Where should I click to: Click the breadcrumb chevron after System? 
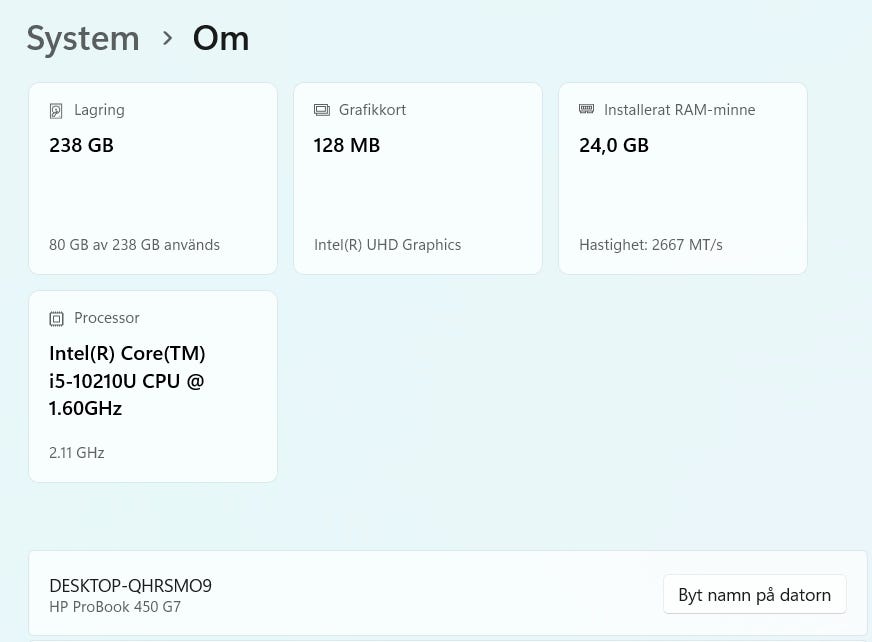[167, 39]
